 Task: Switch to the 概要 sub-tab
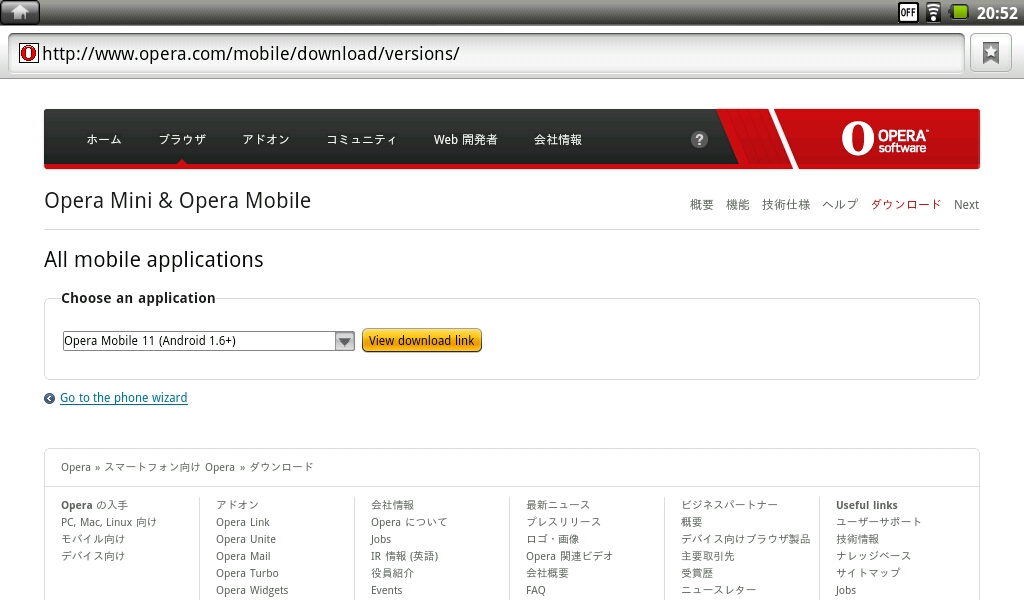click(701, 204)
